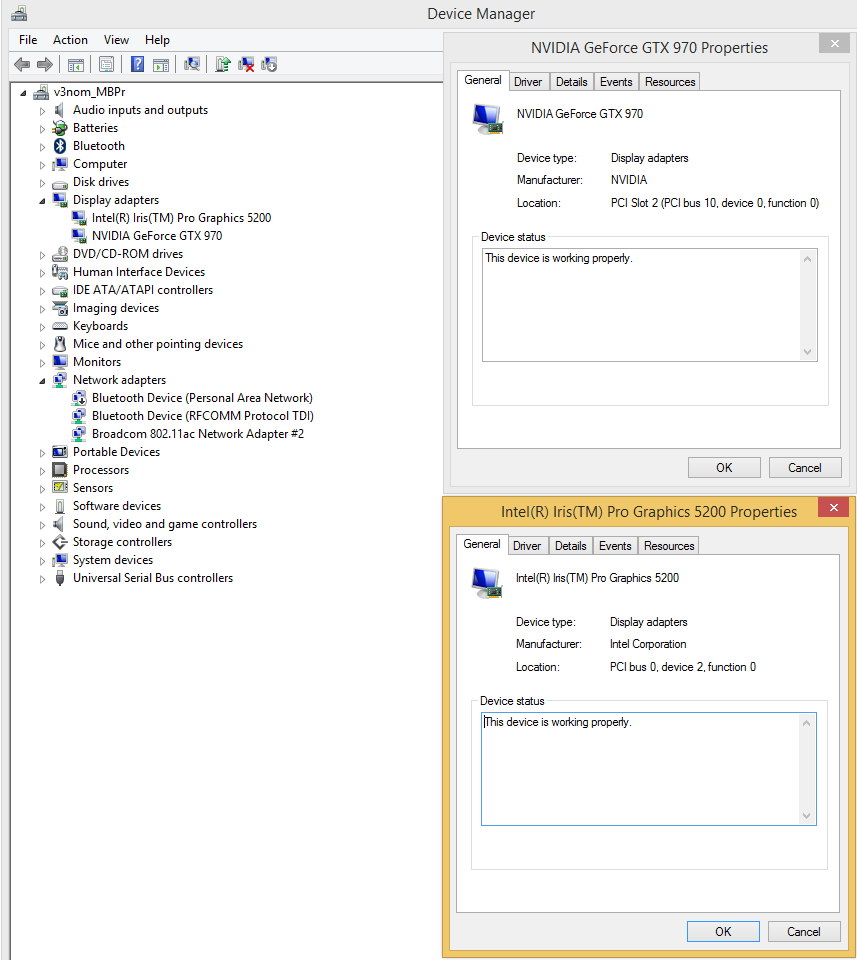Image resolution: width=857 pixels, height=960 pixels.
Task: Click Update Driver Software toolbar icon
Action: click(x=223, y=64)
